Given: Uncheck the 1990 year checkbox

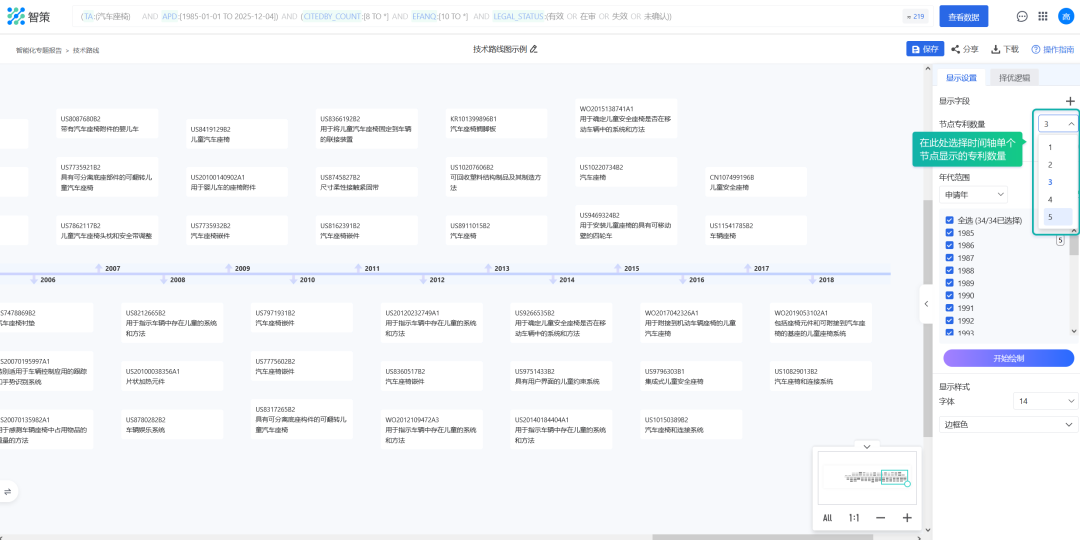Looking at the screenshot, I should [949, 295].
